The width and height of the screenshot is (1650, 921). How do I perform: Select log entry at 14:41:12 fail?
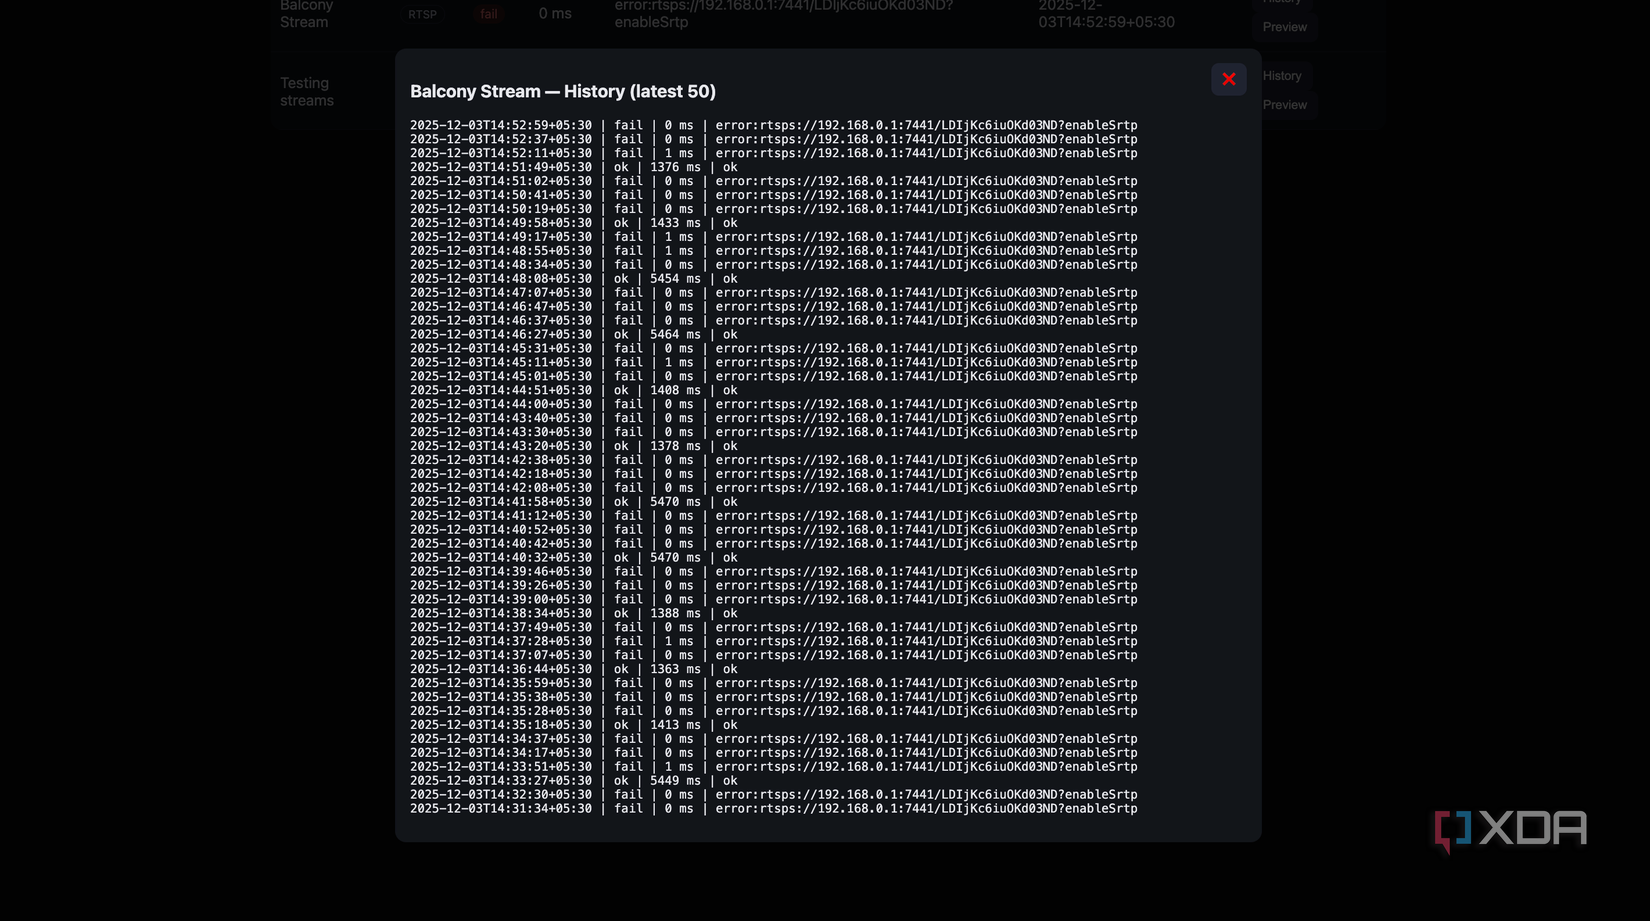pos(773,516)
